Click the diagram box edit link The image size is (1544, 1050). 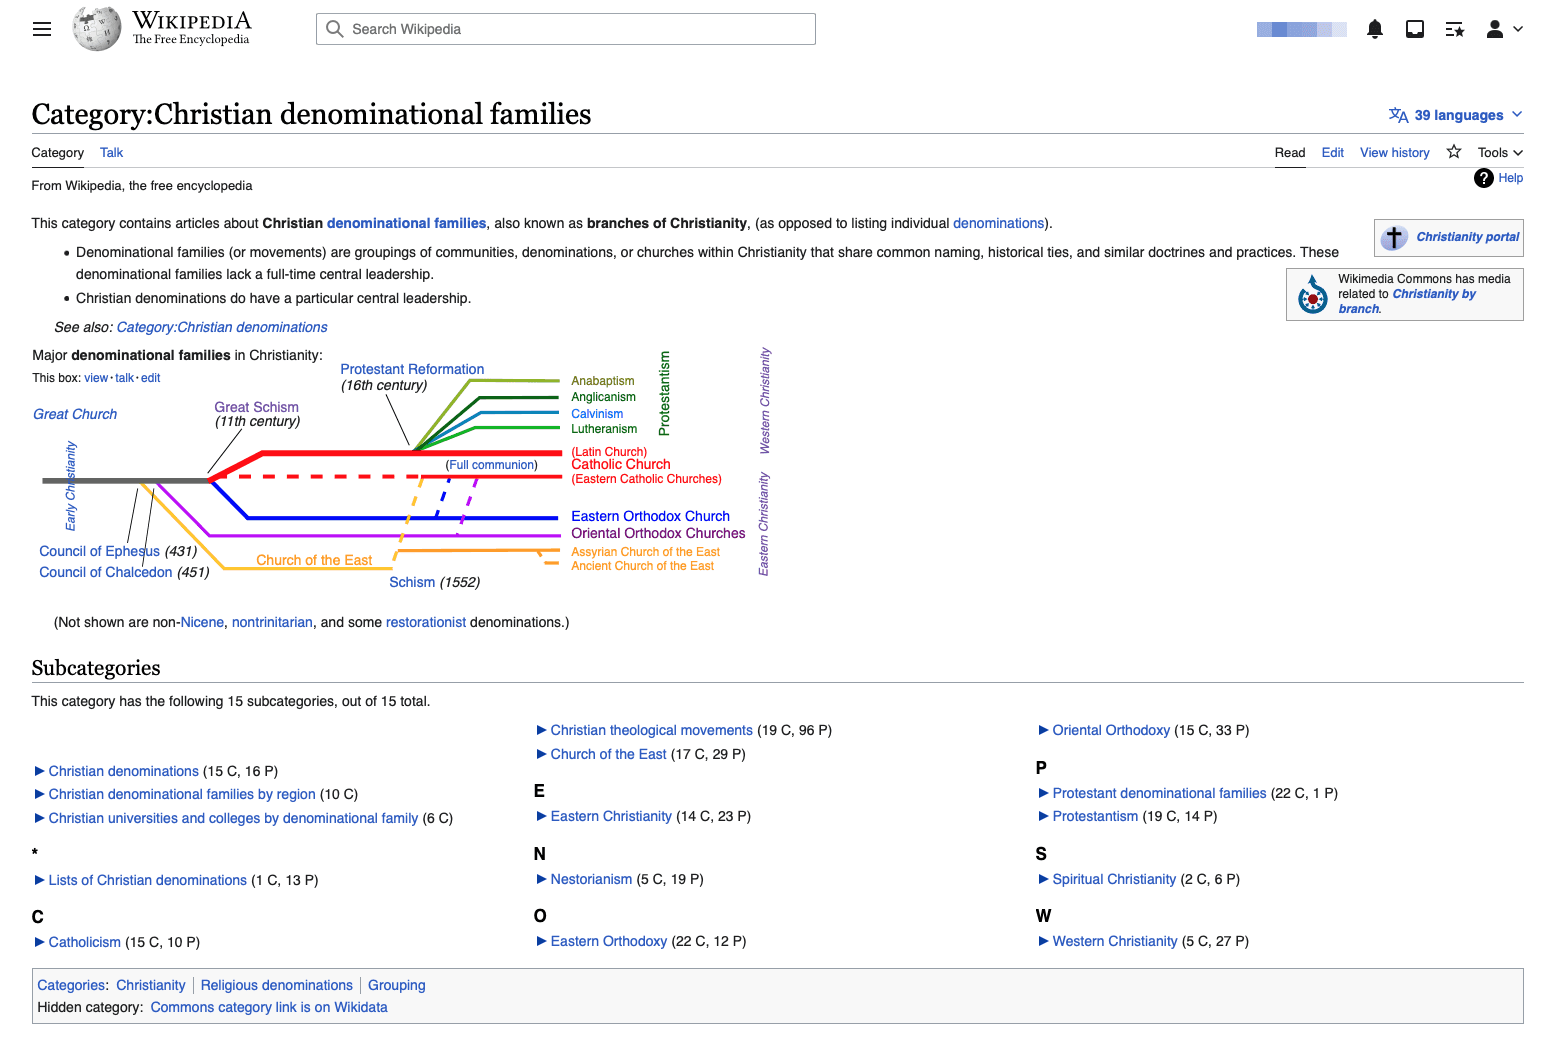point(150,378)
